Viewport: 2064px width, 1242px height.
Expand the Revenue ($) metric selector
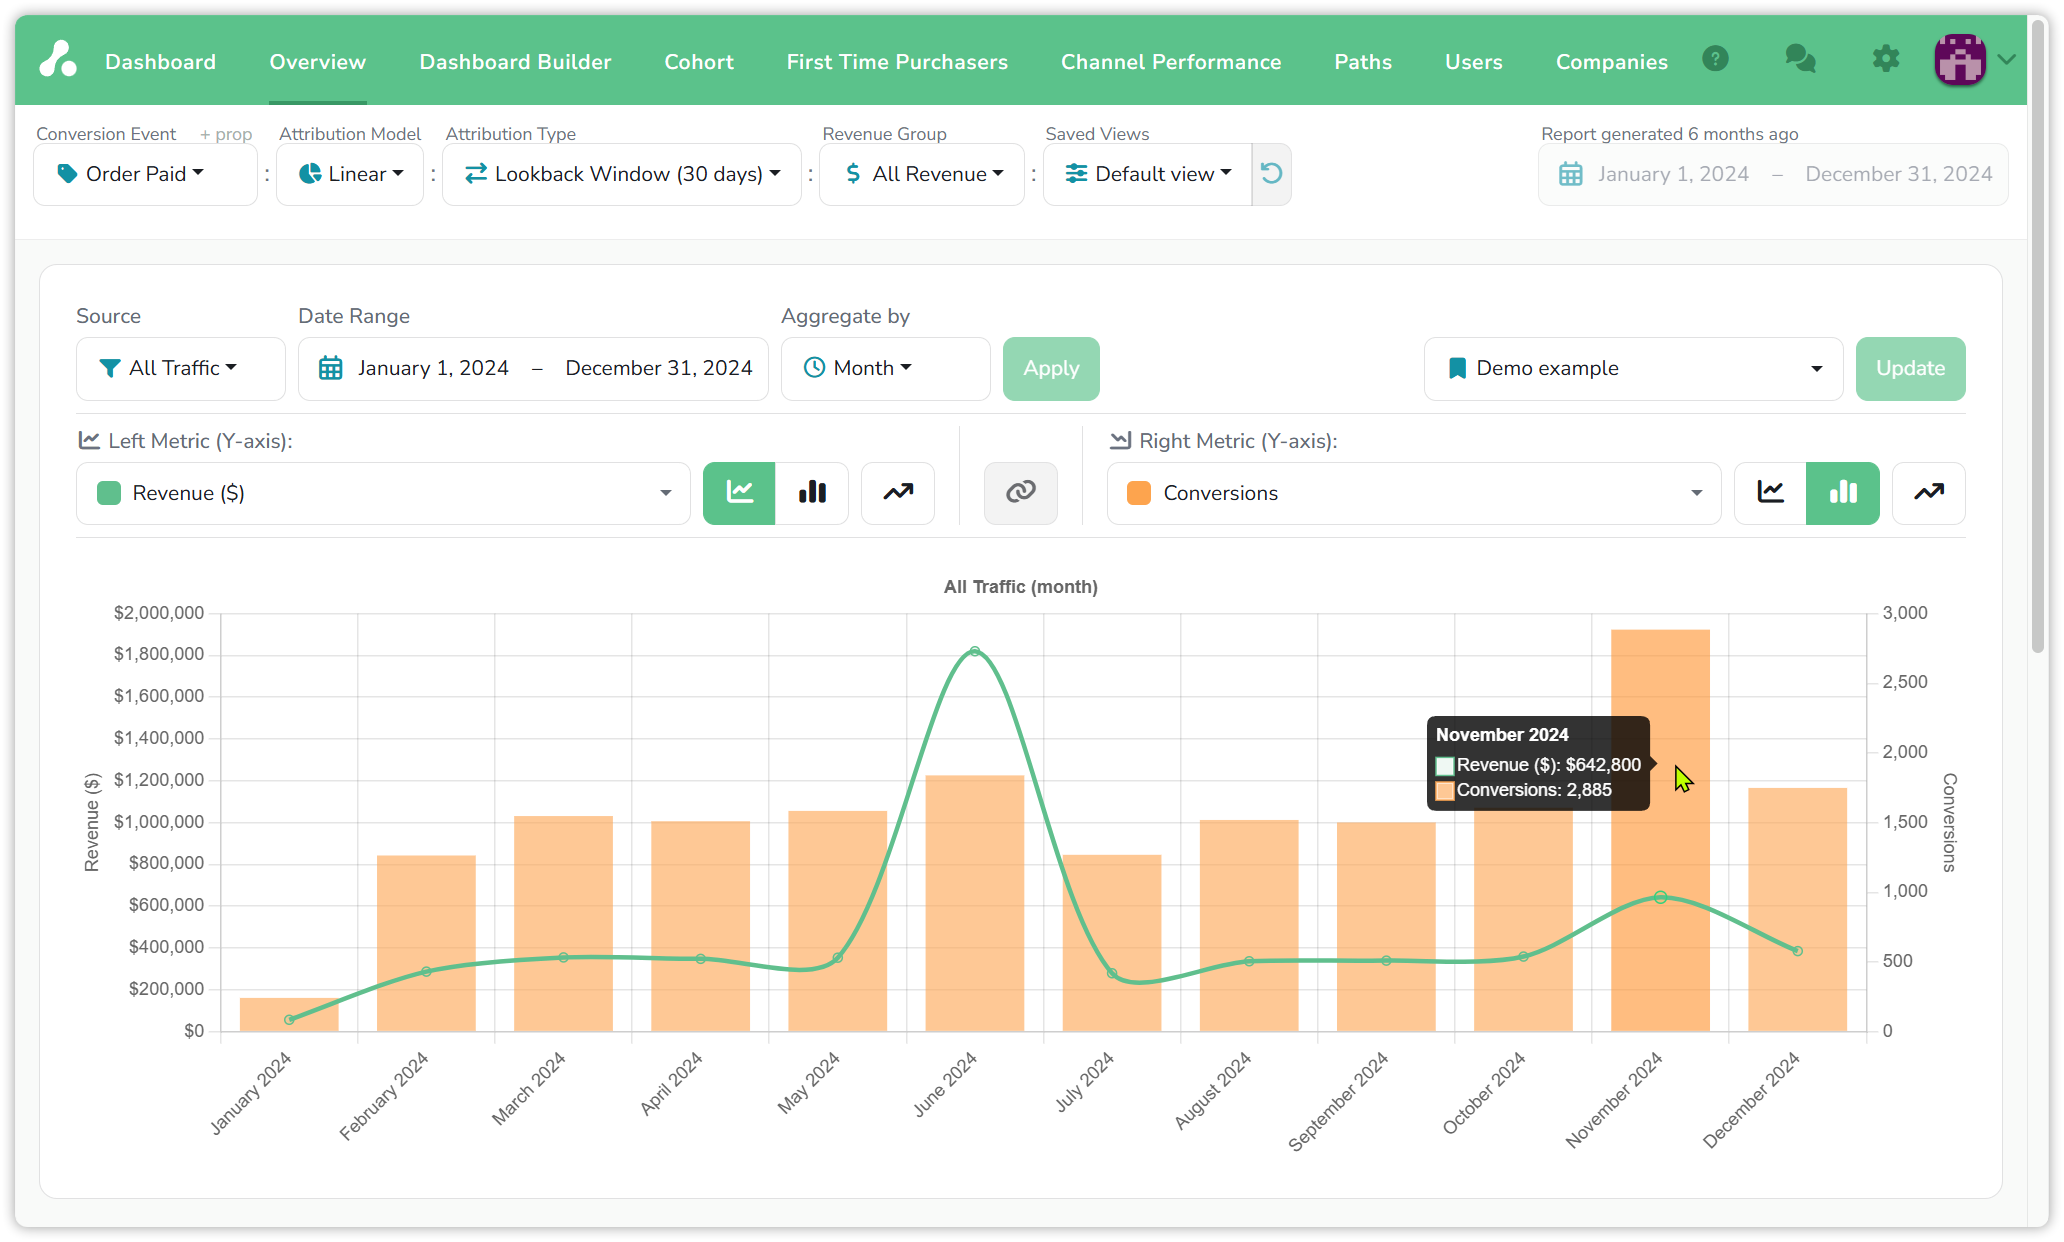383,493
